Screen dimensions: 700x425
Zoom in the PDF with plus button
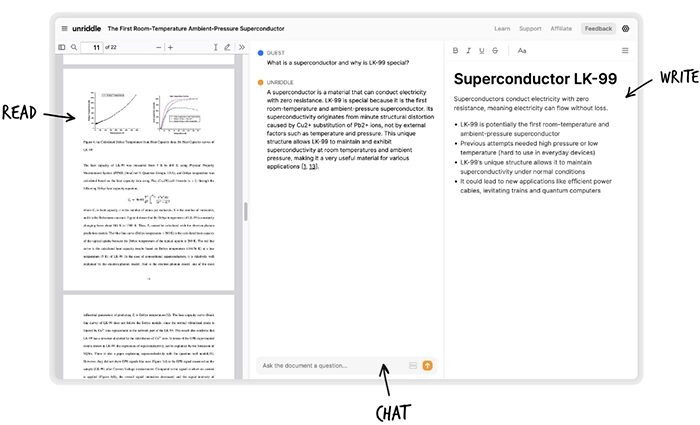[x=170, y=47]
